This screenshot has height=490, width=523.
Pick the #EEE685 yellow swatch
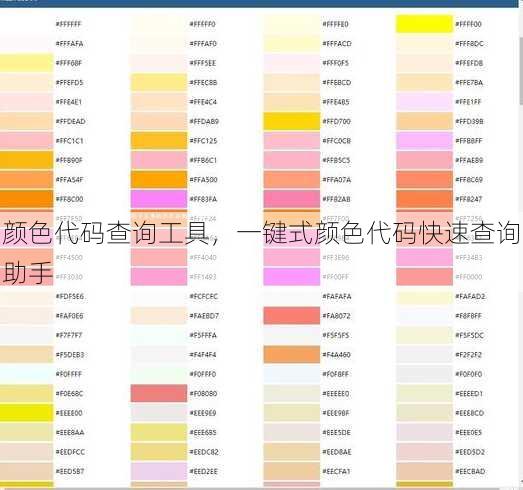click(x=159, y=432)
